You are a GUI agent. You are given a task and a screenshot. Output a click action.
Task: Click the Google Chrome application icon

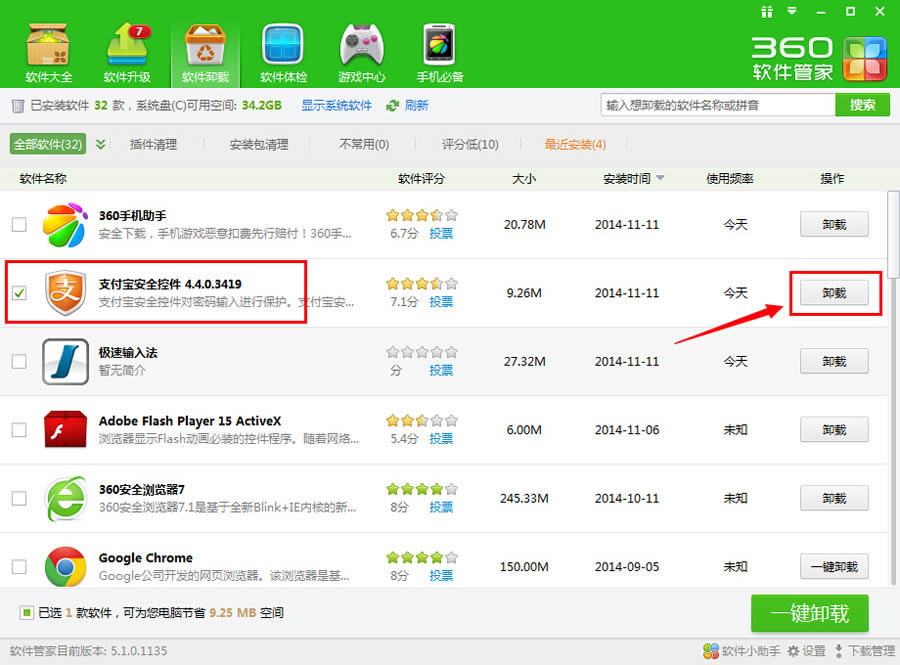click(65, 566)
